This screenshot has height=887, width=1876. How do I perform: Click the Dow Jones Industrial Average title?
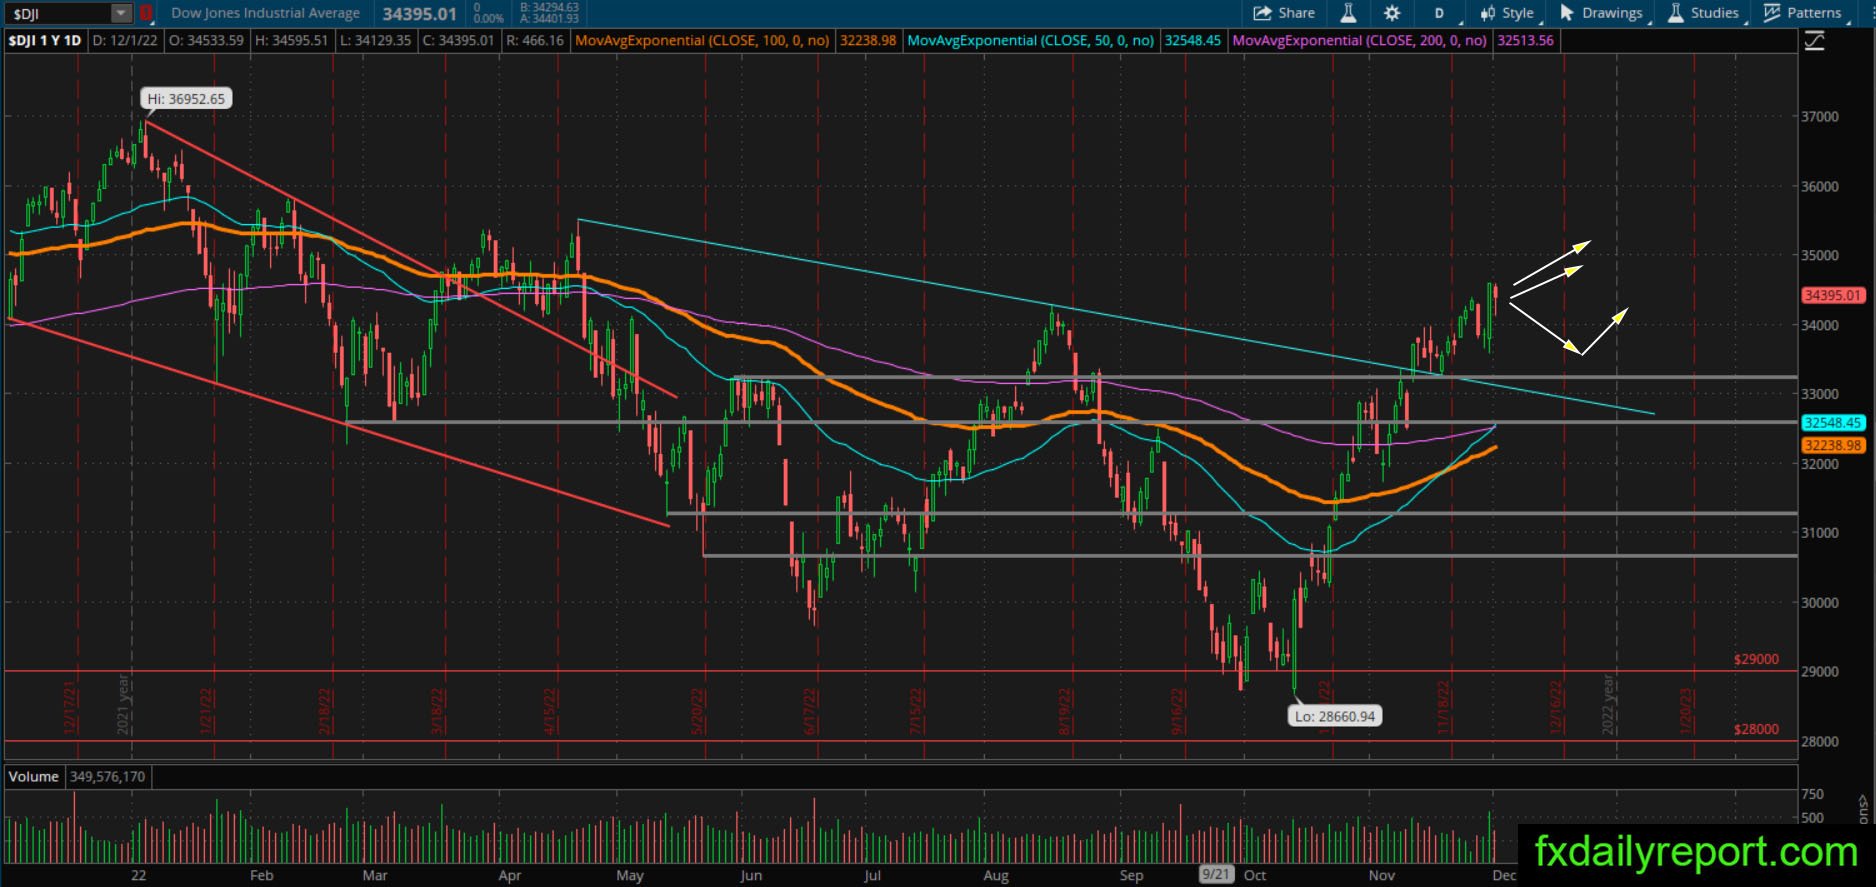[266, 13]
